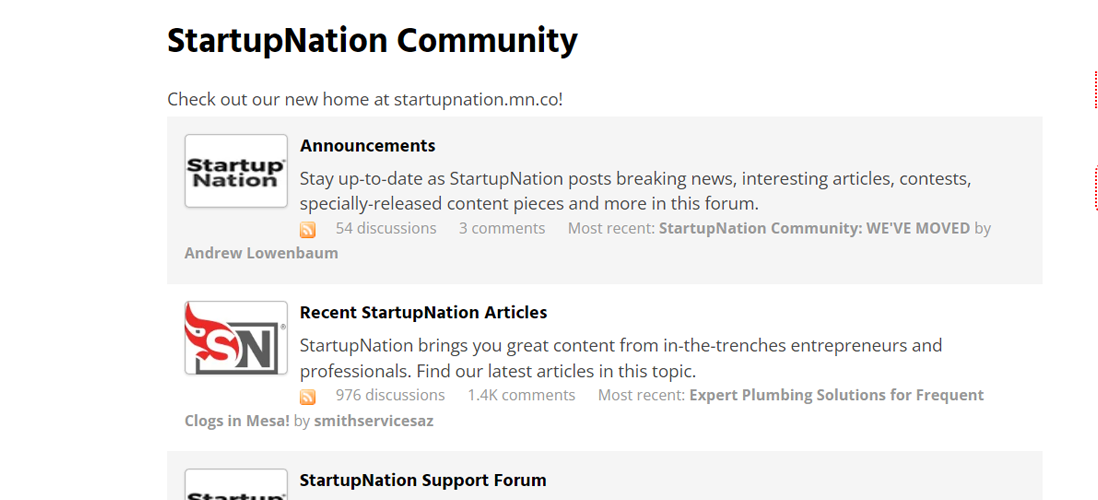Click the 3 comments count
This screenshot has height=500, width=1098.
(x=502, y=228)
